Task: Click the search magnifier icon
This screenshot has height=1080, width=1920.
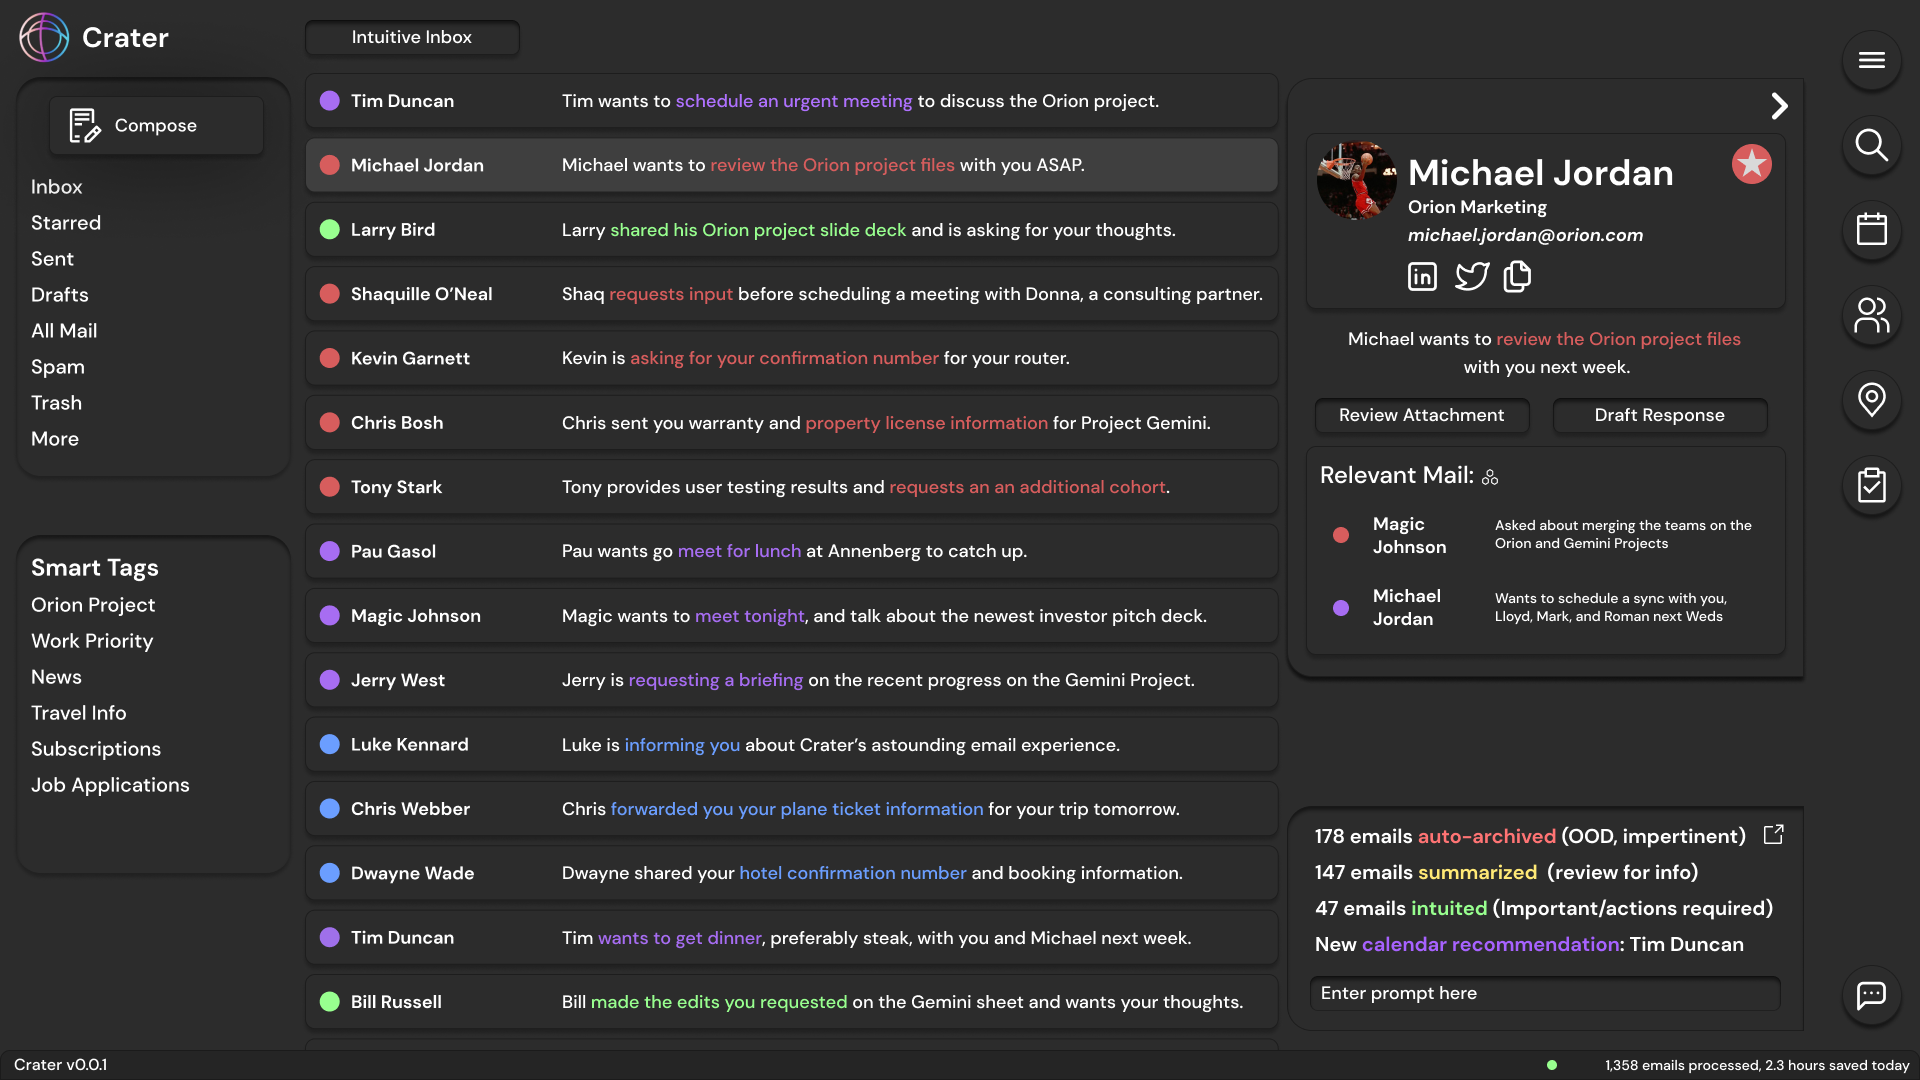Action: [x=1871, y=145]
